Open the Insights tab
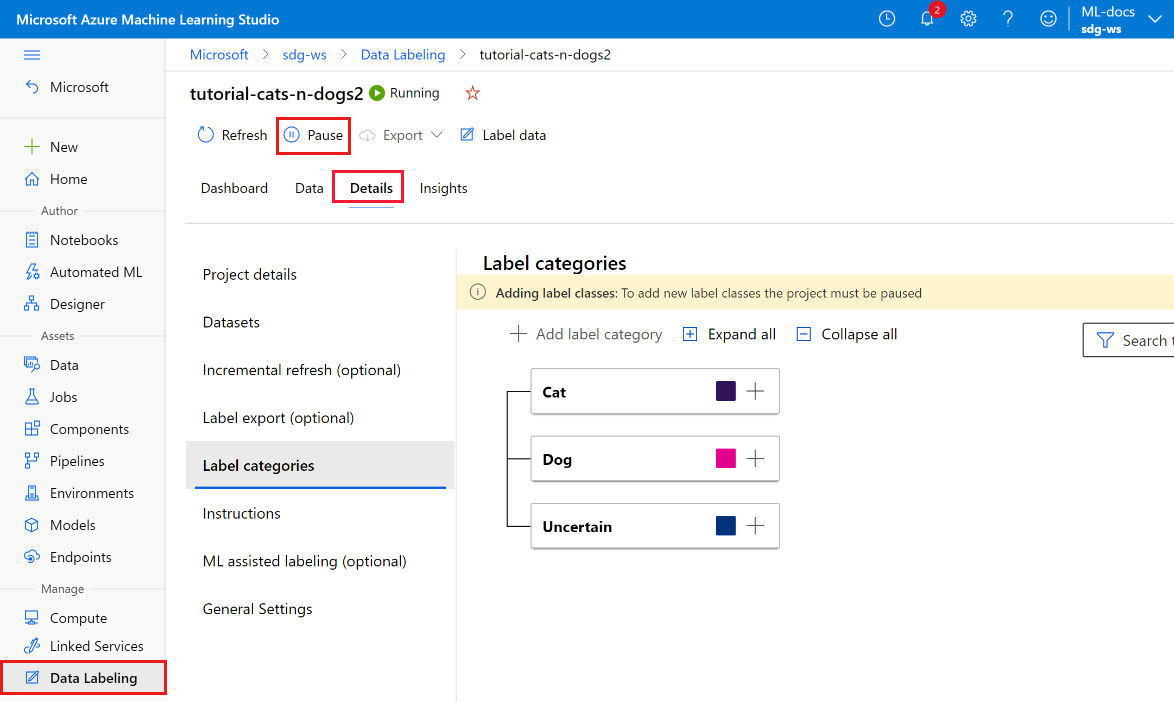The width and height of the screenshot is (1174, 702). [x=443, y=187]
